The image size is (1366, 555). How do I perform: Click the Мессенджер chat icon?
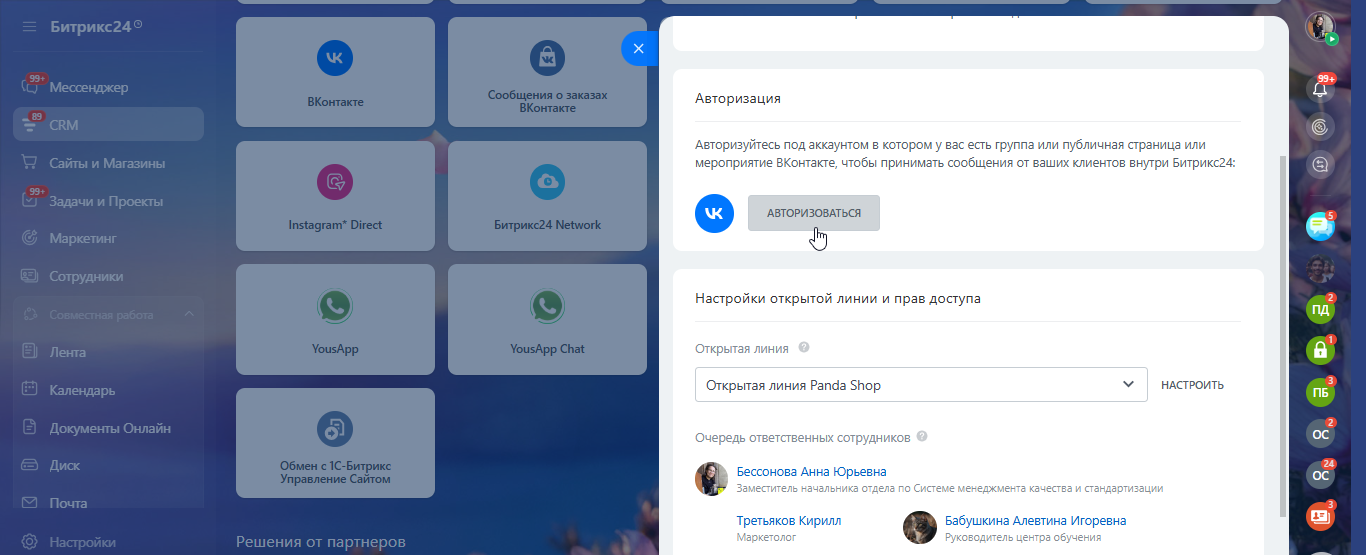point(30,88)
